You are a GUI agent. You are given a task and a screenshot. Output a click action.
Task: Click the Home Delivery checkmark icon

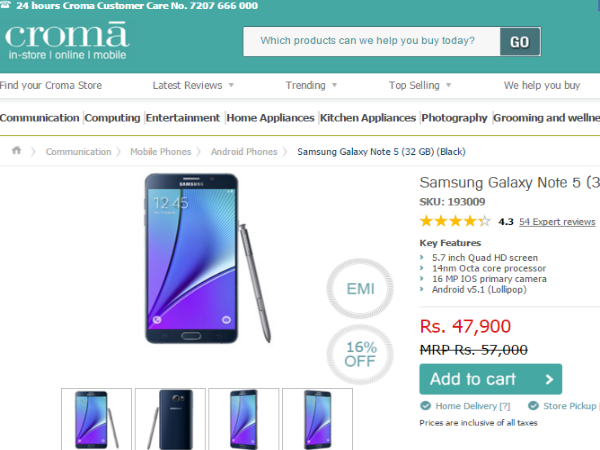[x=426, y=406]
